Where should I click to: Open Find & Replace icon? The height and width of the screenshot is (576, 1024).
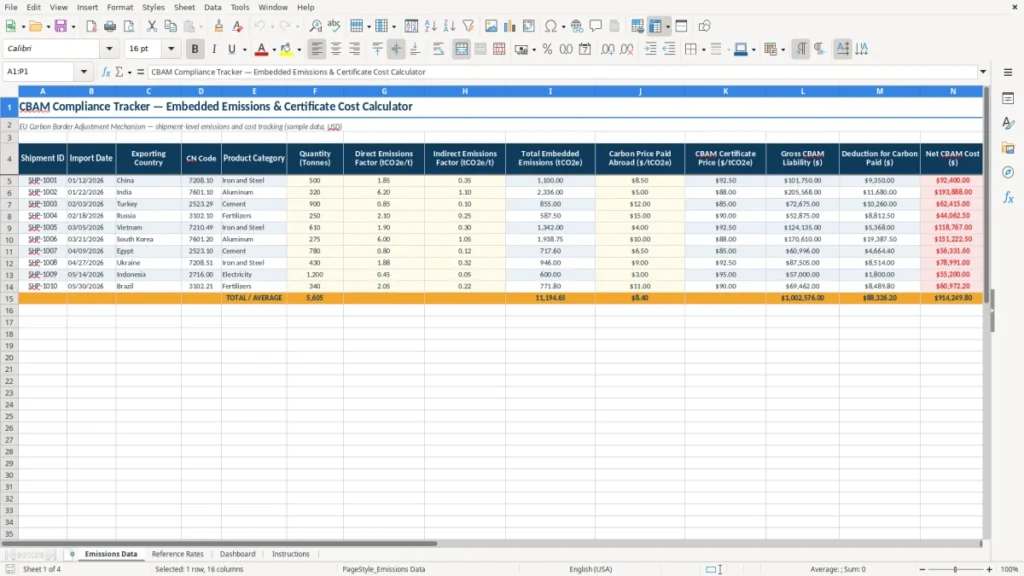pyautogui.click(x=315, y=26)
